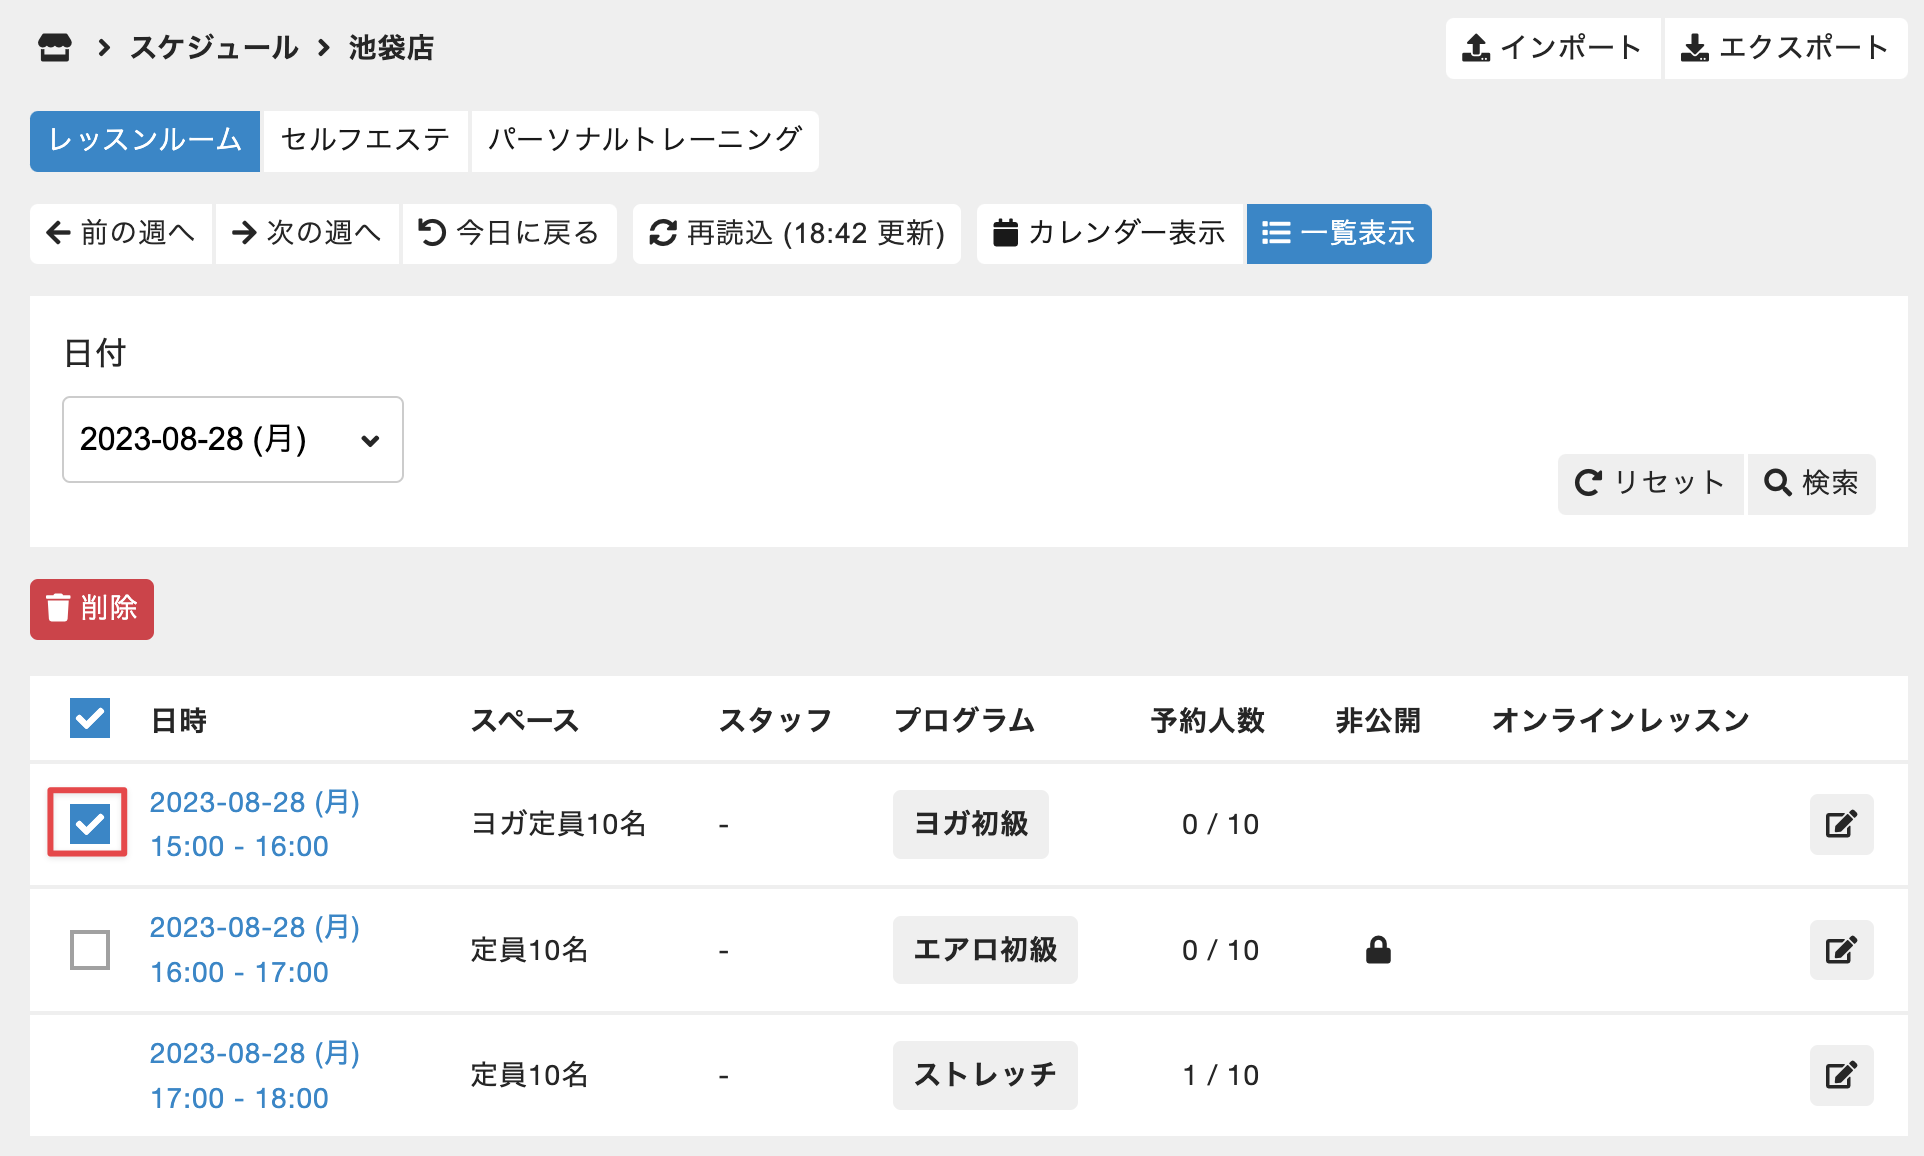Reload schedule with 再読込 button
Image resolution: width=1924 pixels, height=1156 pixels.
[796, 233]
